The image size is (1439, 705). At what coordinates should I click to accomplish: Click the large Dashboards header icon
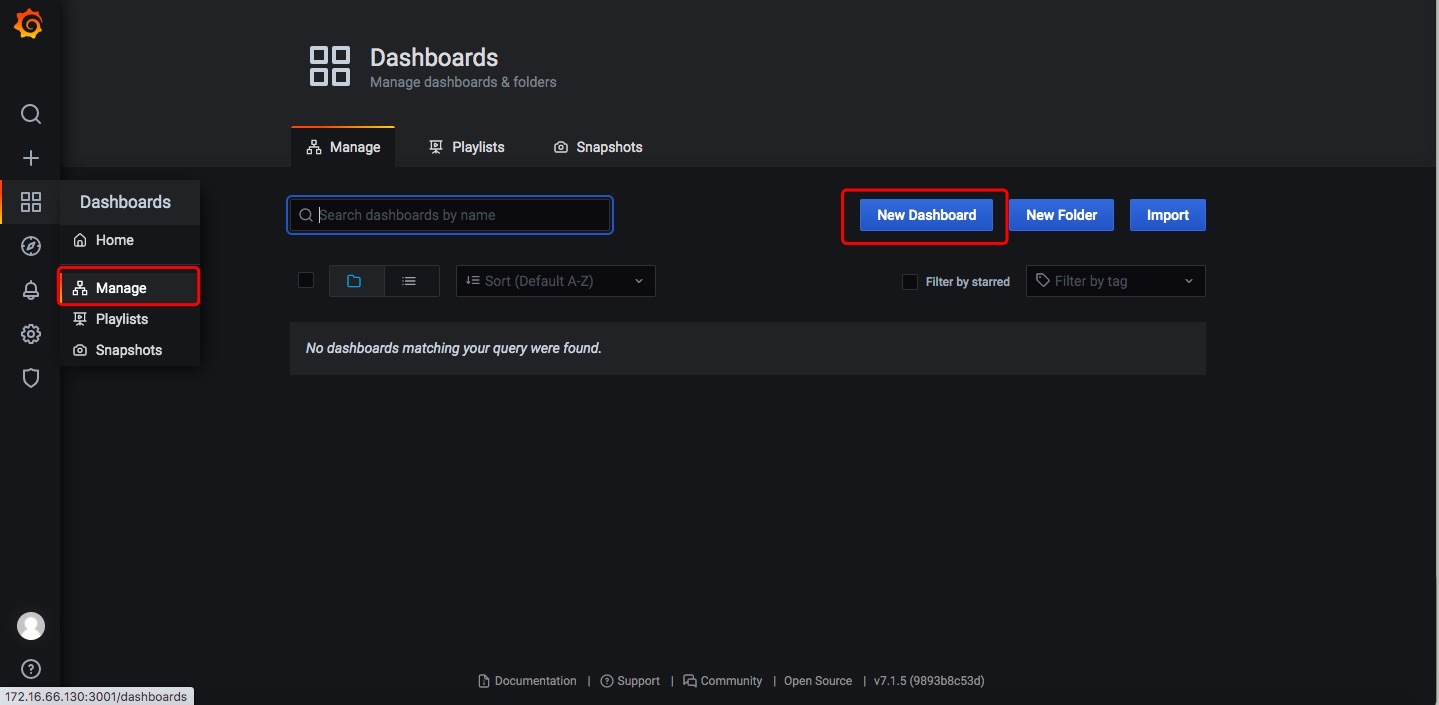[330, 66]
